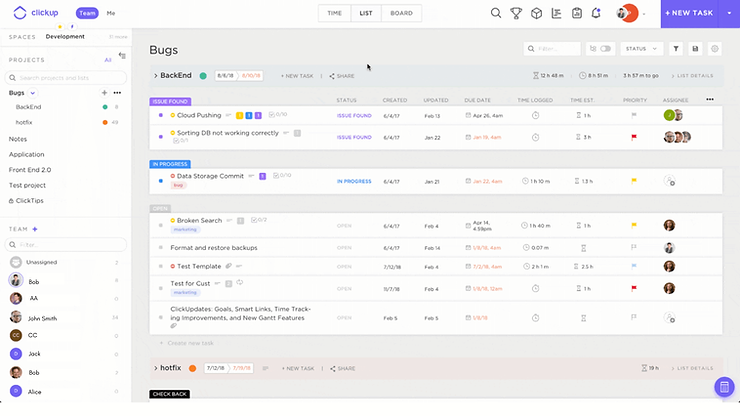Click Create new task link

pos(186,343)
